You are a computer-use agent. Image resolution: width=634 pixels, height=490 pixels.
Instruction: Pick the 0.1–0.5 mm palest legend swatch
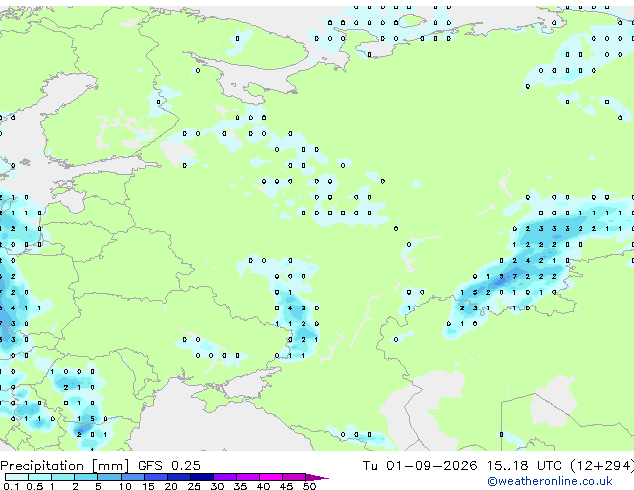tap(17, 477)
